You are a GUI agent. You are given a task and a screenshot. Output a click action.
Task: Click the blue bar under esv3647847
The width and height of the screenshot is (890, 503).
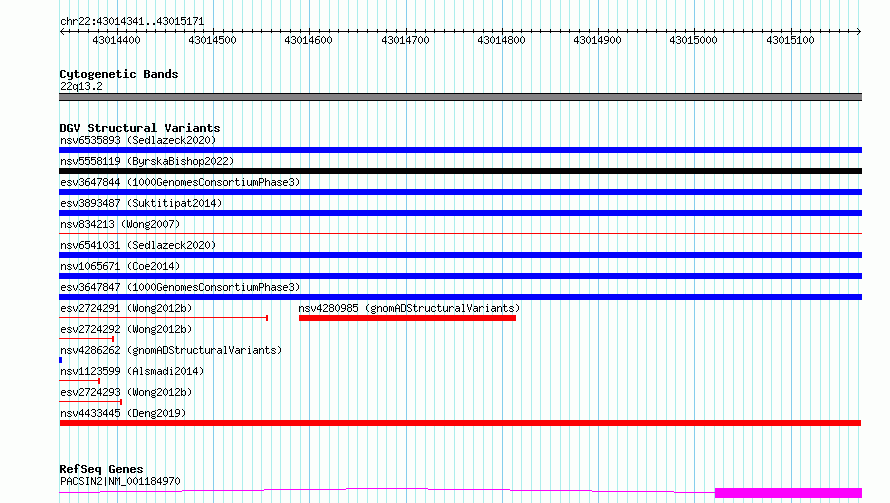460,297
